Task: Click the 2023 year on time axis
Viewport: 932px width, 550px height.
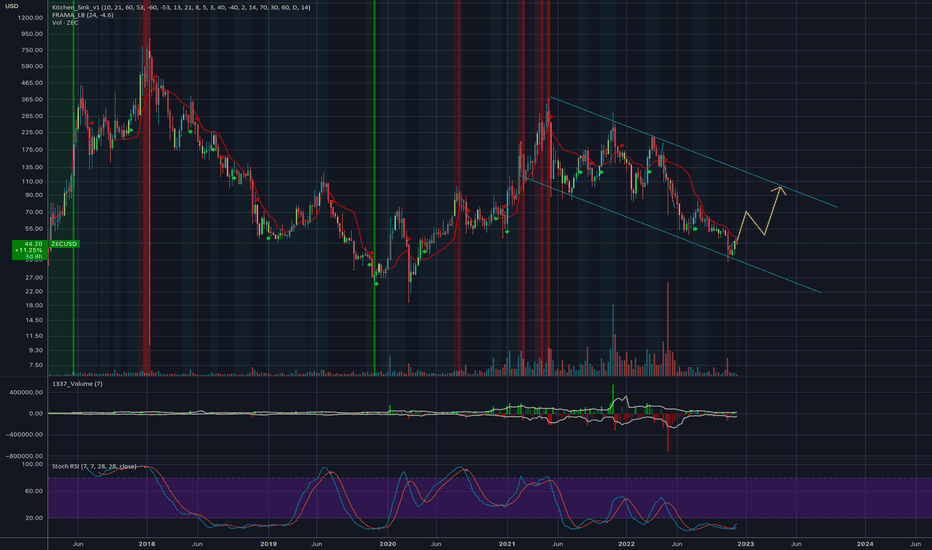Action: [x=746, y=543]
